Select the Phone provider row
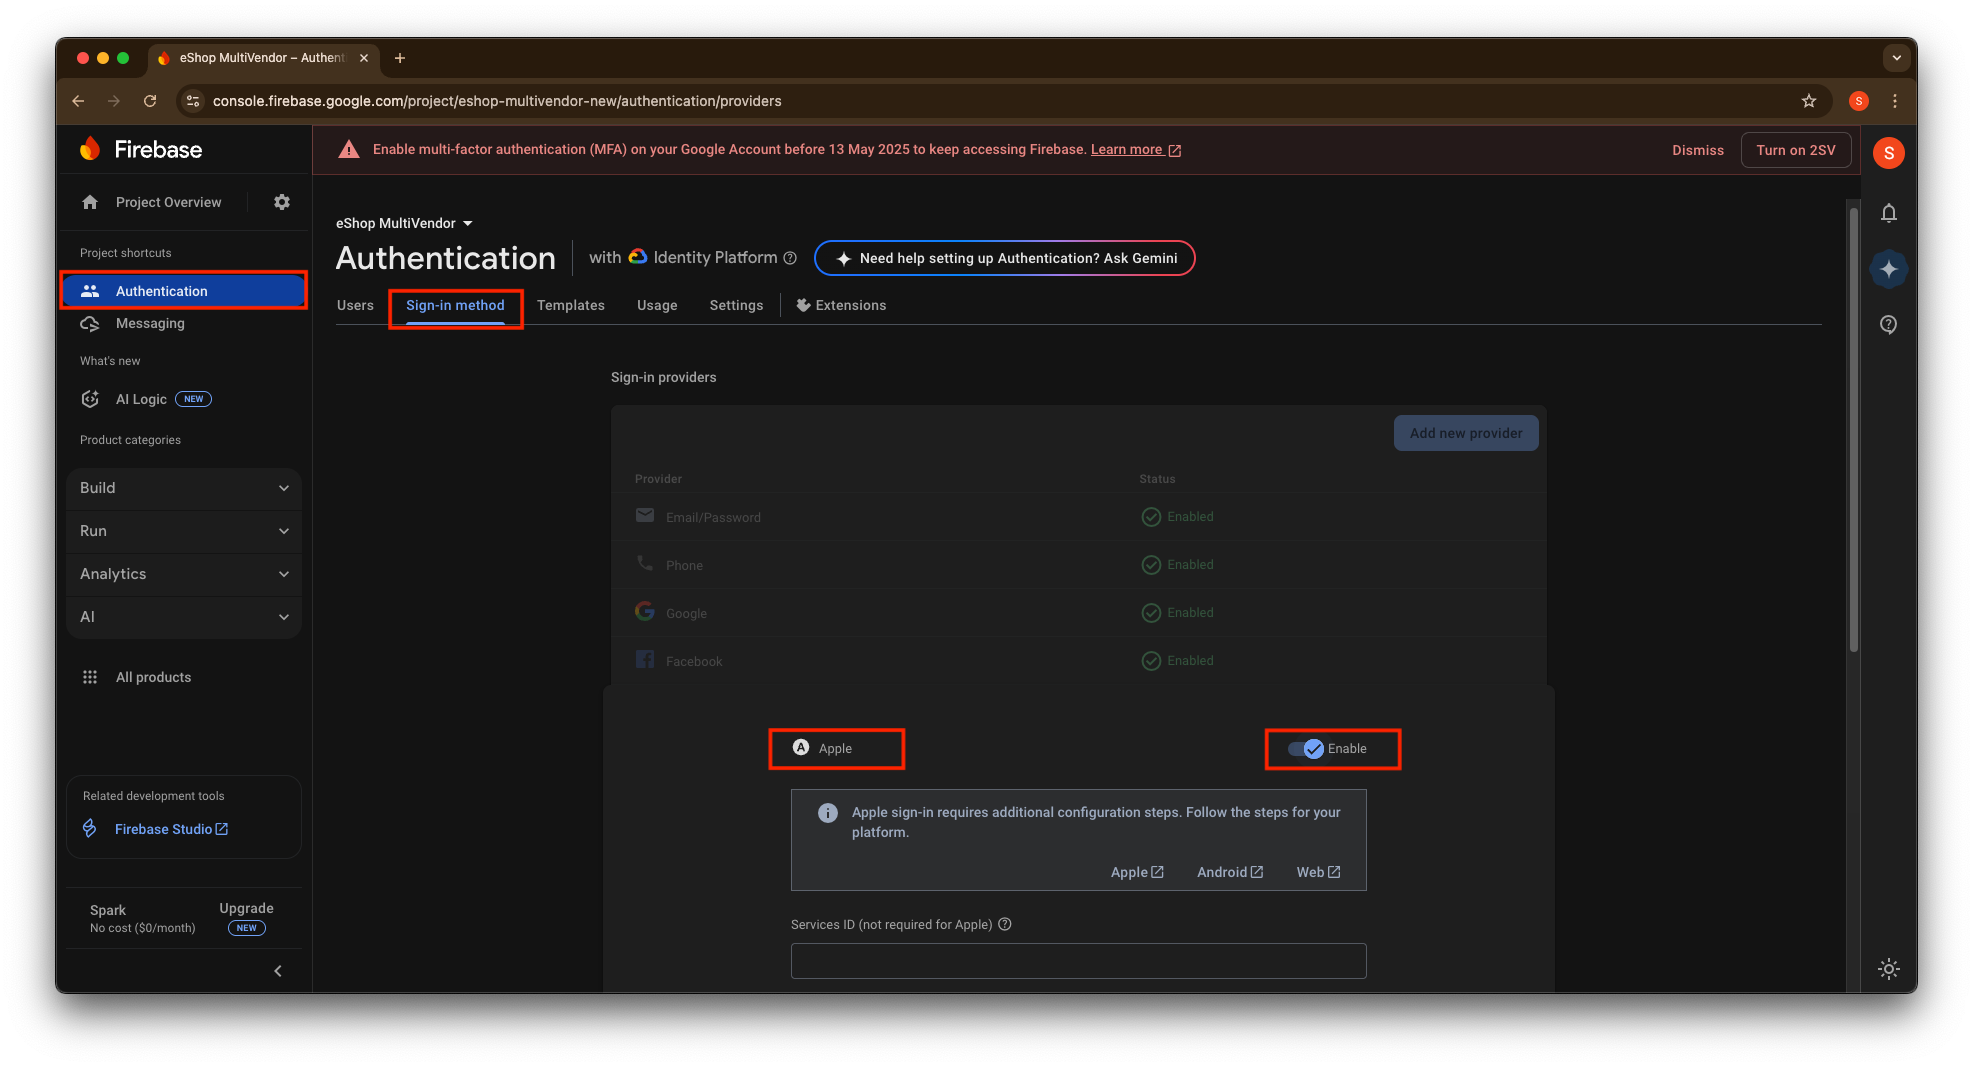The height and width of the screenshot is (1067, 1973). (x=1078, y=565)
